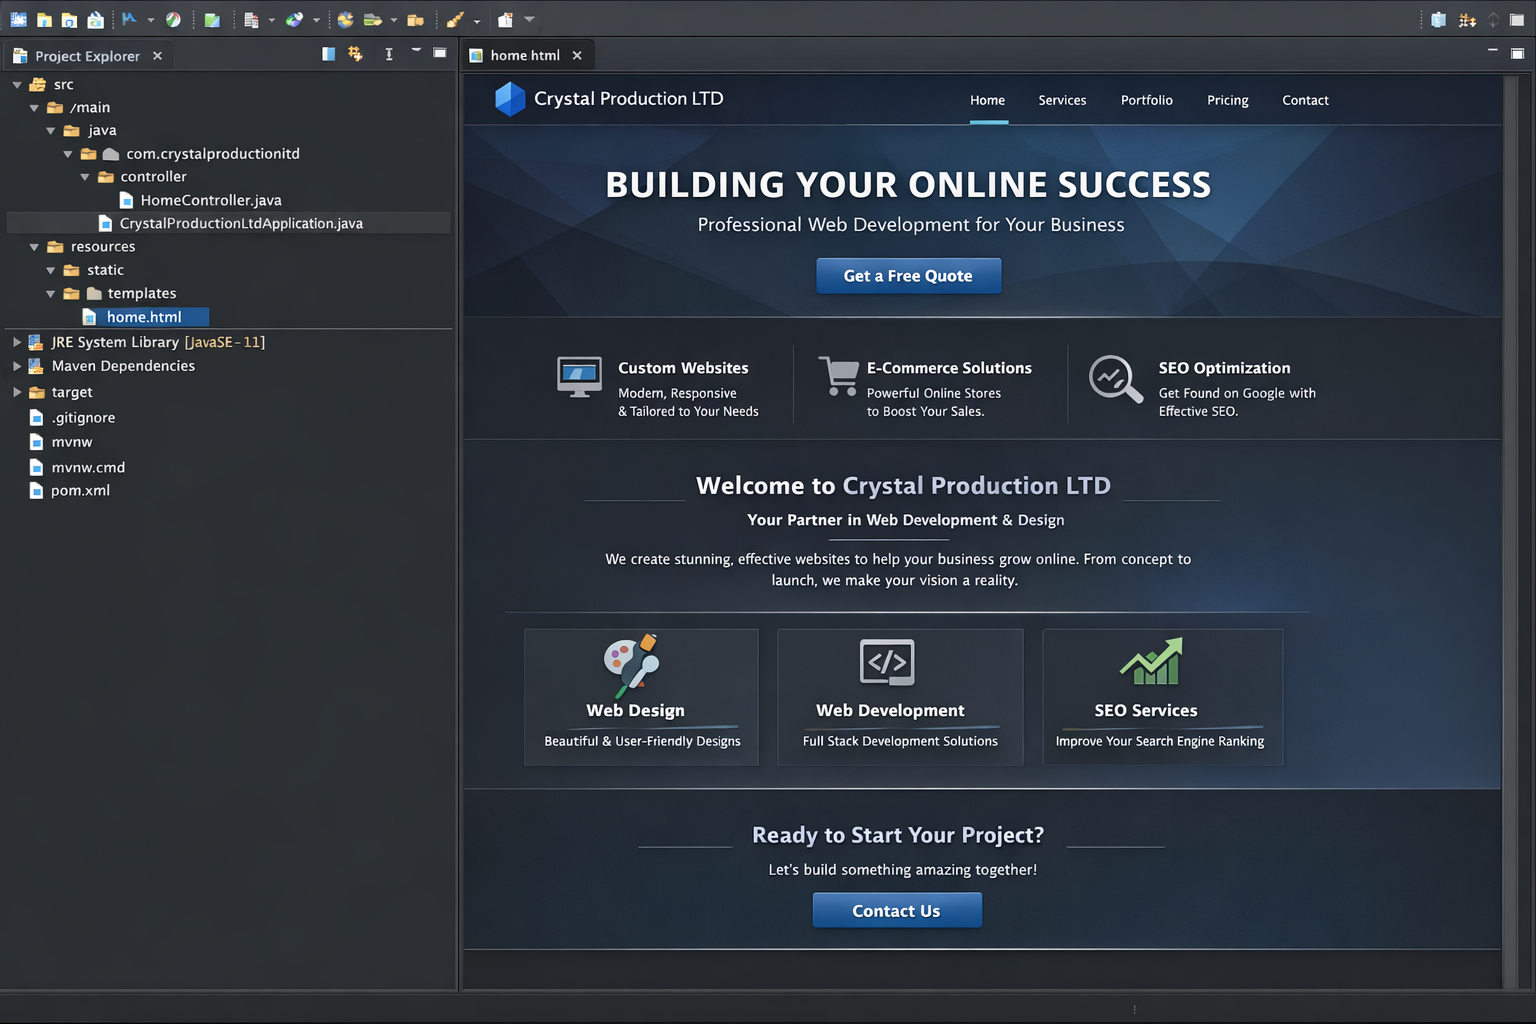Collapse the resources folder arrow
Screen dimensions: 1536x1024
(34, 247)
